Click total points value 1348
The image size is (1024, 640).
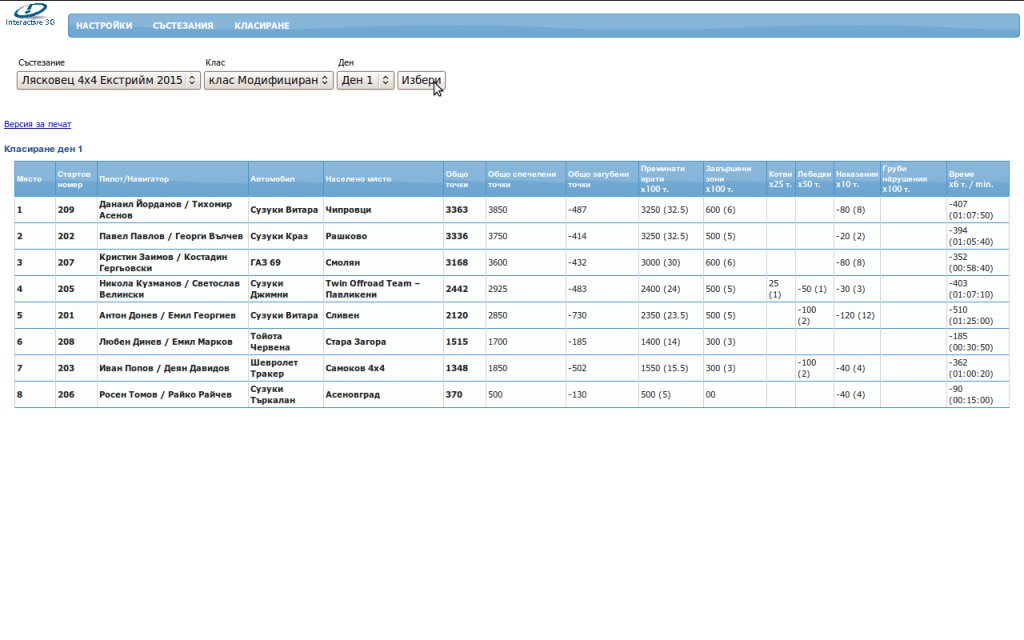tap(456, 368)
